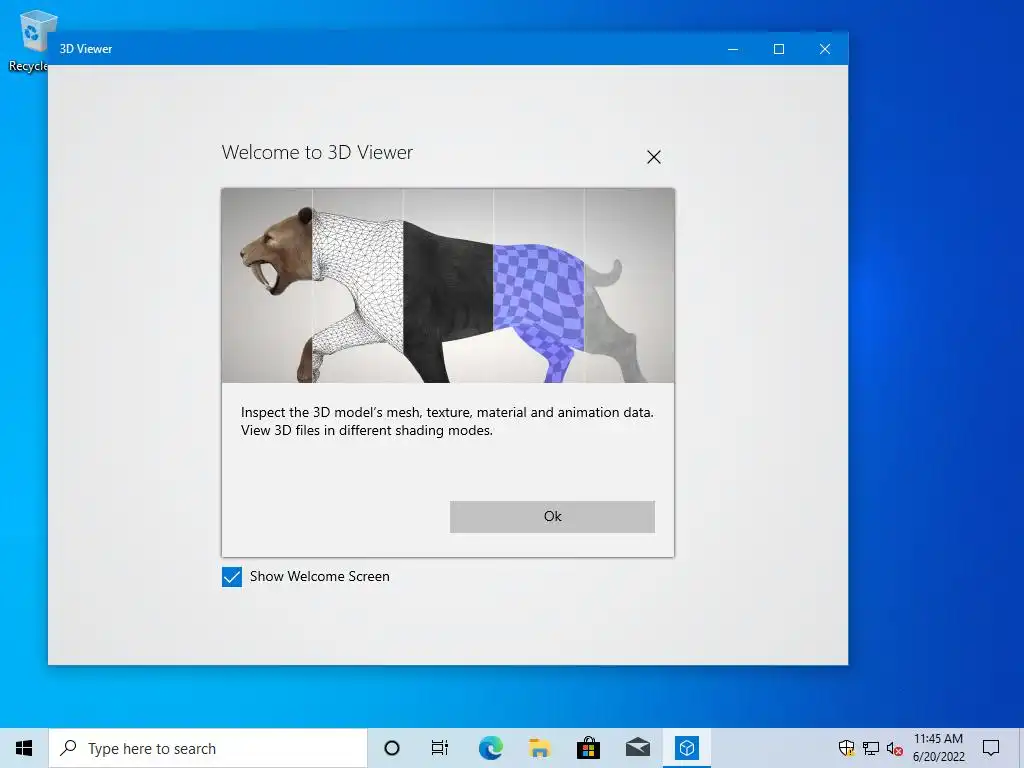Open the Mail app from taskbar
This screenshot has width=1024, height=768.
click(x=637, y=748)
